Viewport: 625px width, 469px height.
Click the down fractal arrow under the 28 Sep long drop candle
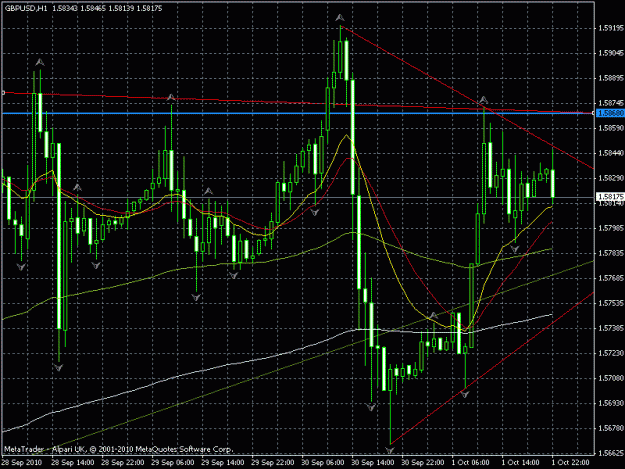click(x=59, y=367)
